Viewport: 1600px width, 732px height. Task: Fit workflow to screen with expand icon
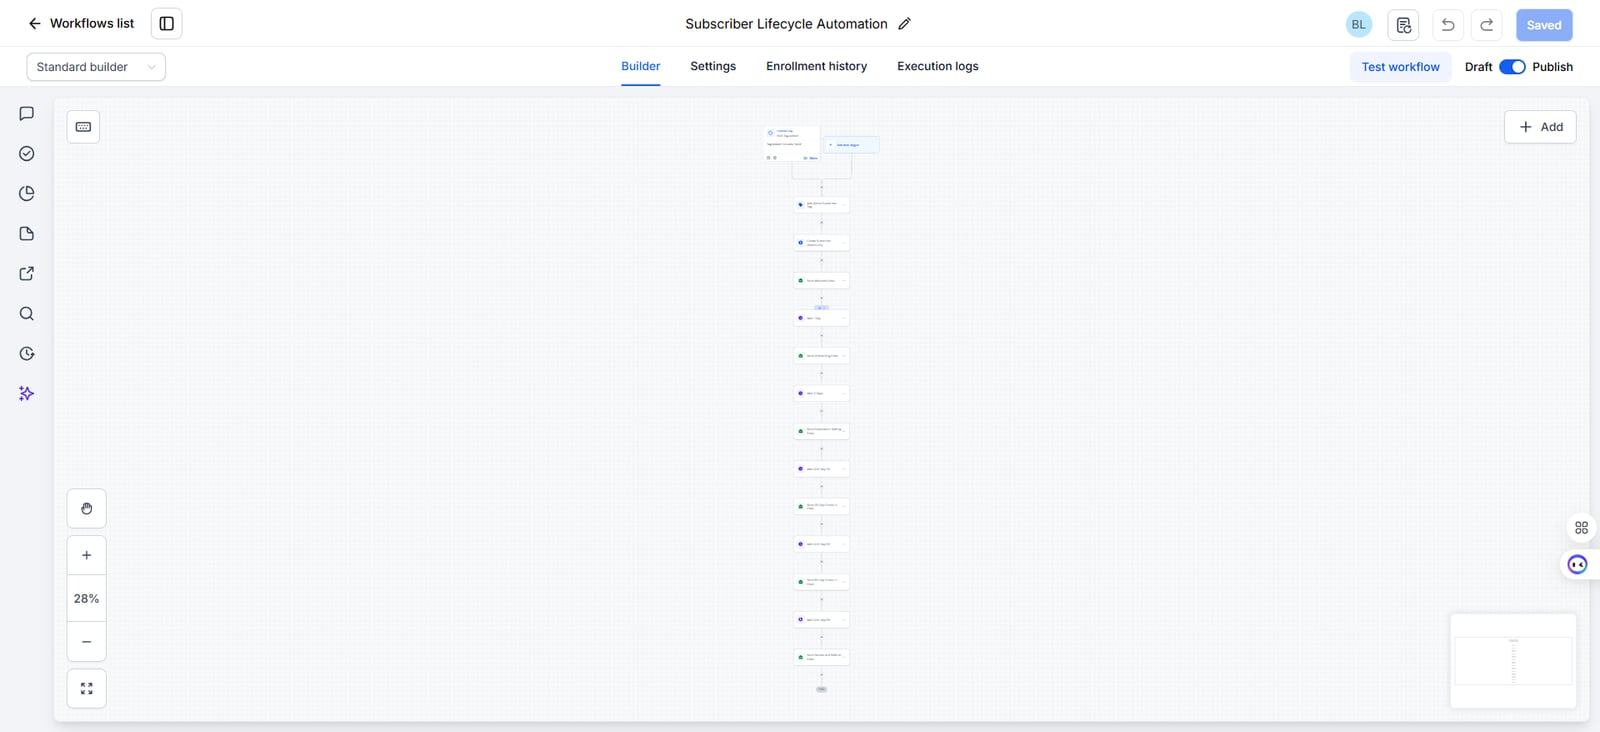[87, 689]
